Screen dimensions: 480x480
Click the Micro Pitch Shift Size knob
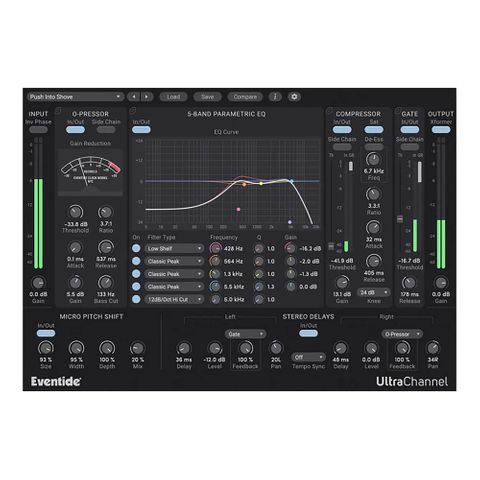click(46, 348)
